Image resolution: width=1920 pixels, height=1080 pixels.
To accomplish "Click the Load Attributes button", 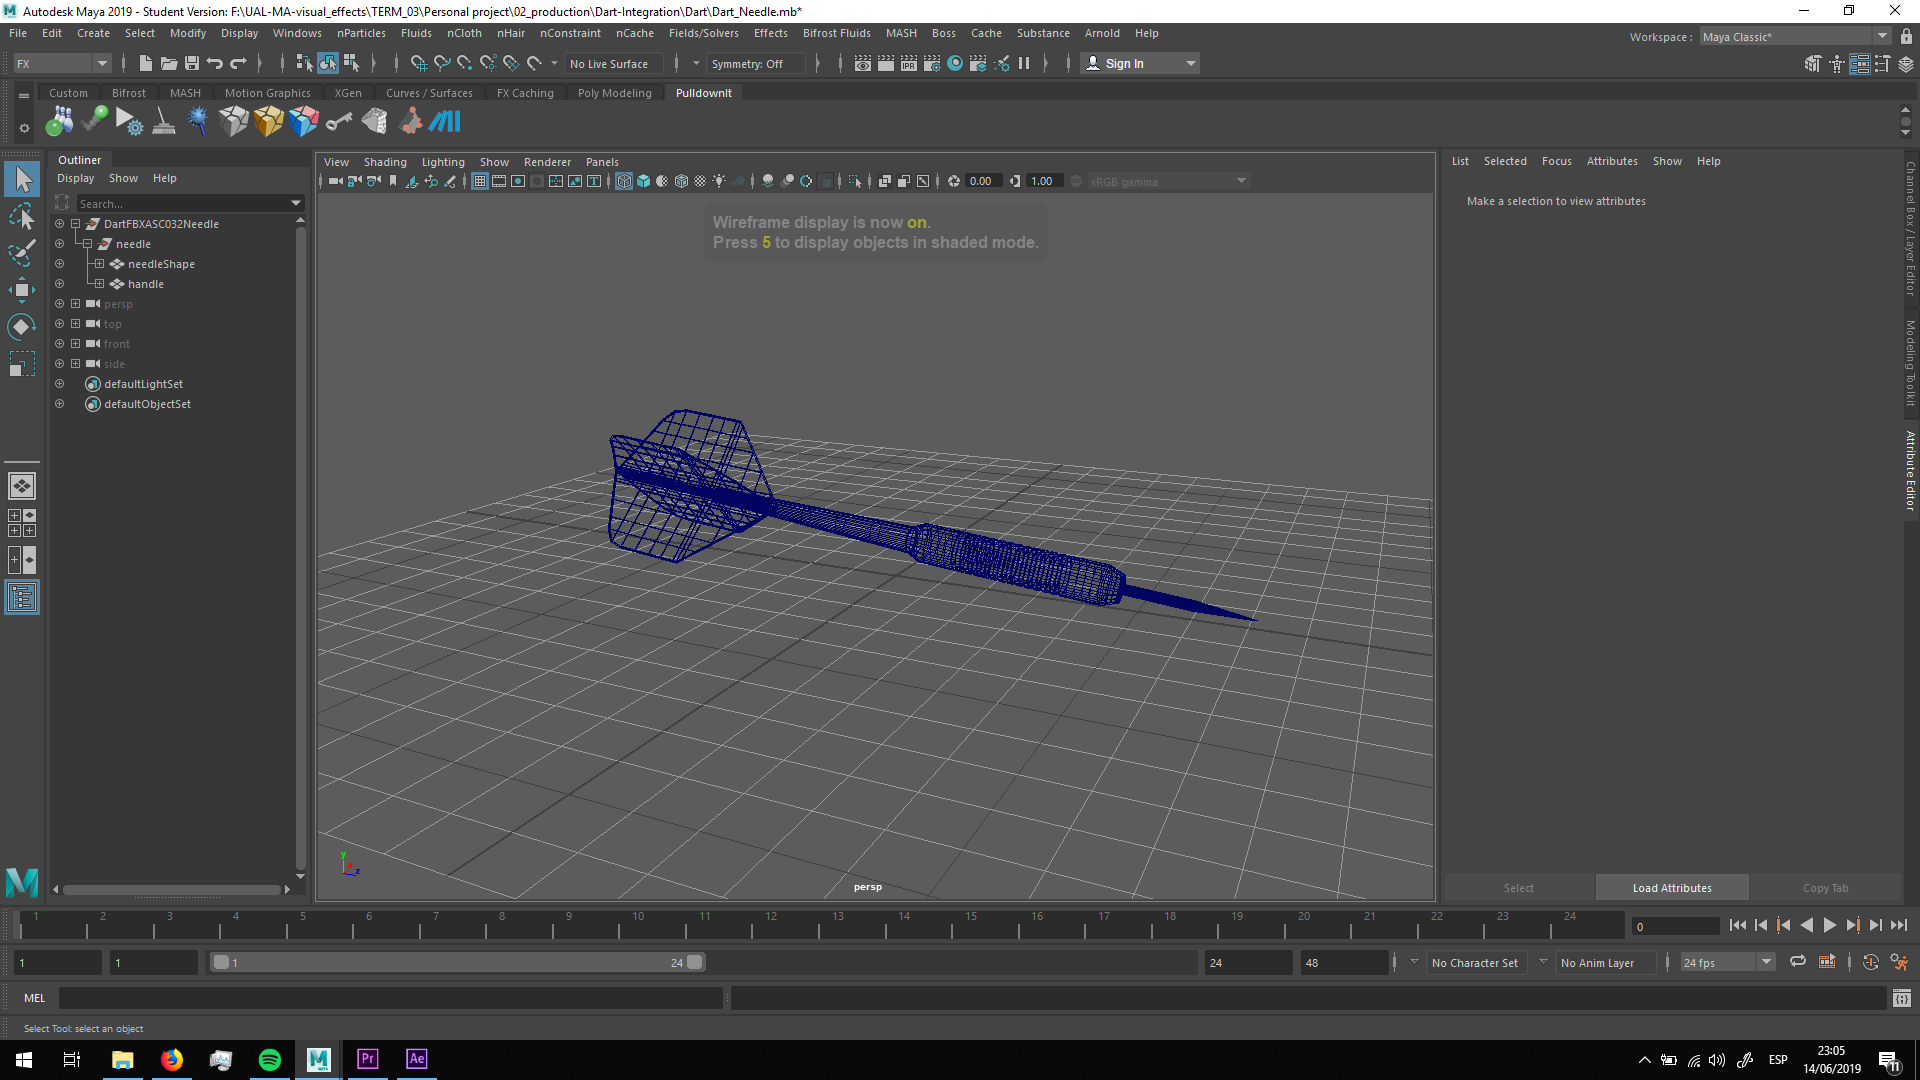I will (1671, 888).
